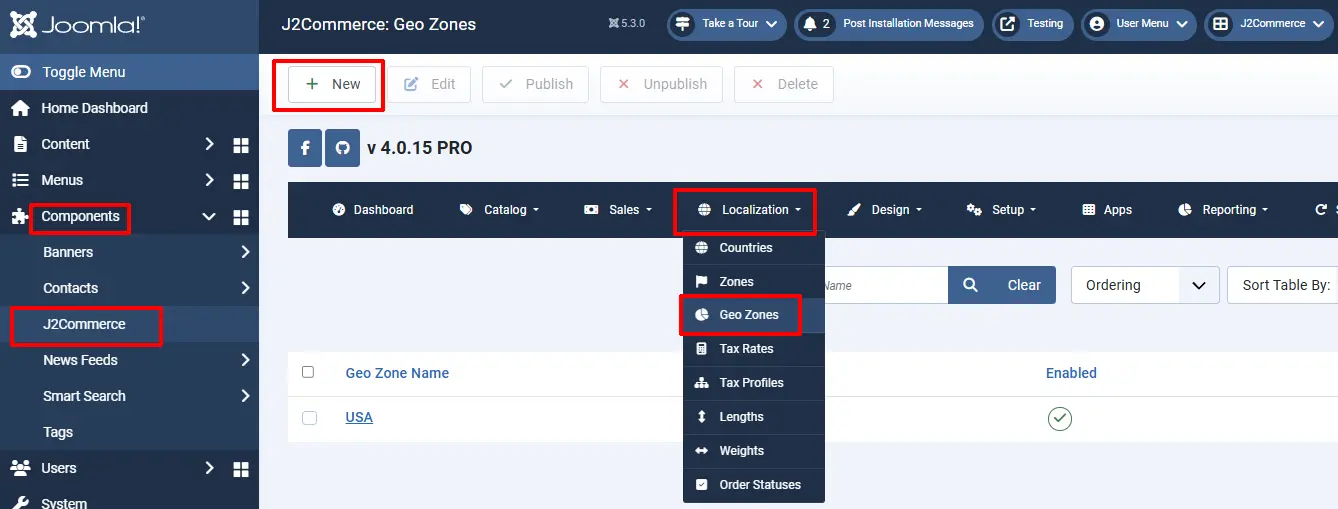The width and height of the screenshot is (1338, 509).
Task: Click the Take a Tour signpost icon
Action: [x=683, y=24]
